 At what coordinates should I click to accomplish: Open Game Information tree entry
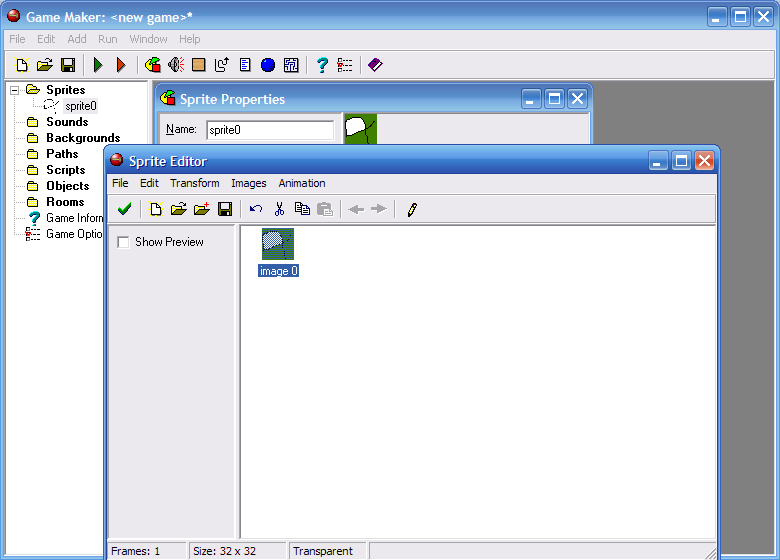click(74, 218)
